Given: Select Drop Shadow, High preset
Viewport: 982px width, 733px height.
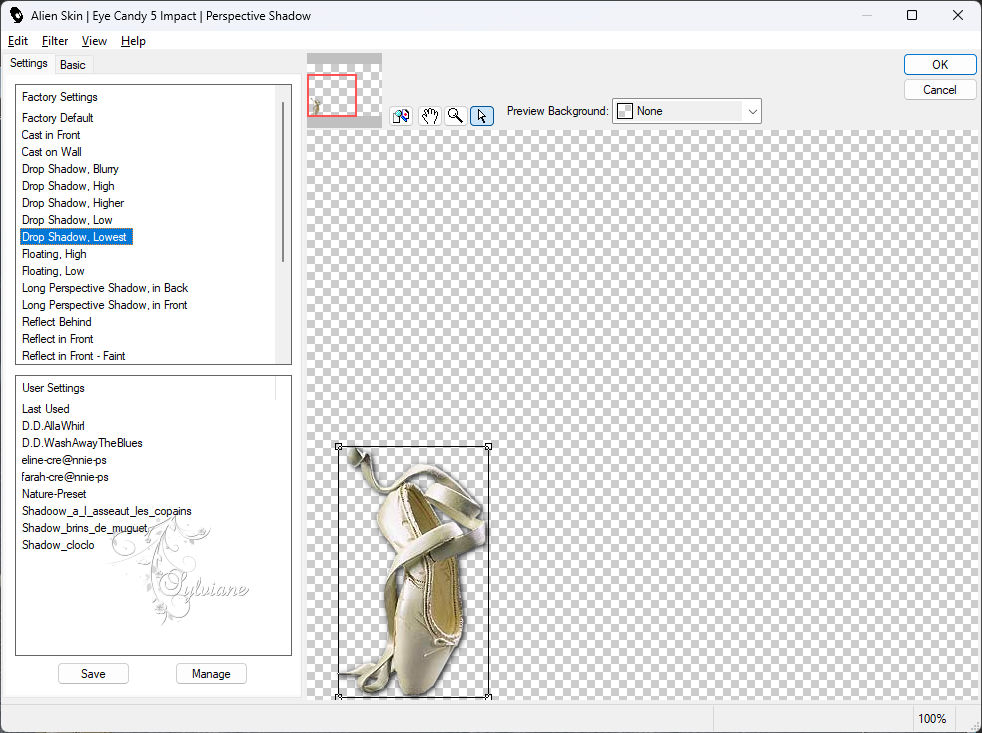Looking at the screenshot, I should tap(68, 185).
